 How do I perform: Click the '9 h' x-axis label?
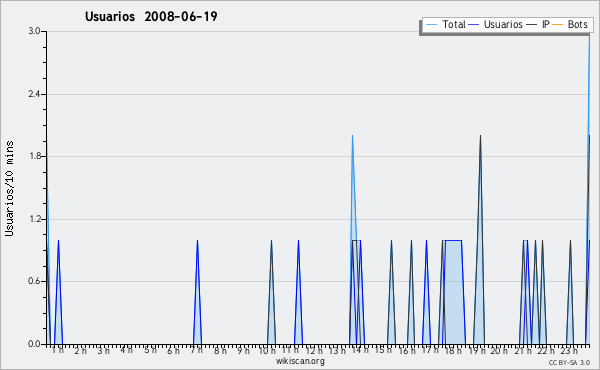243,350
